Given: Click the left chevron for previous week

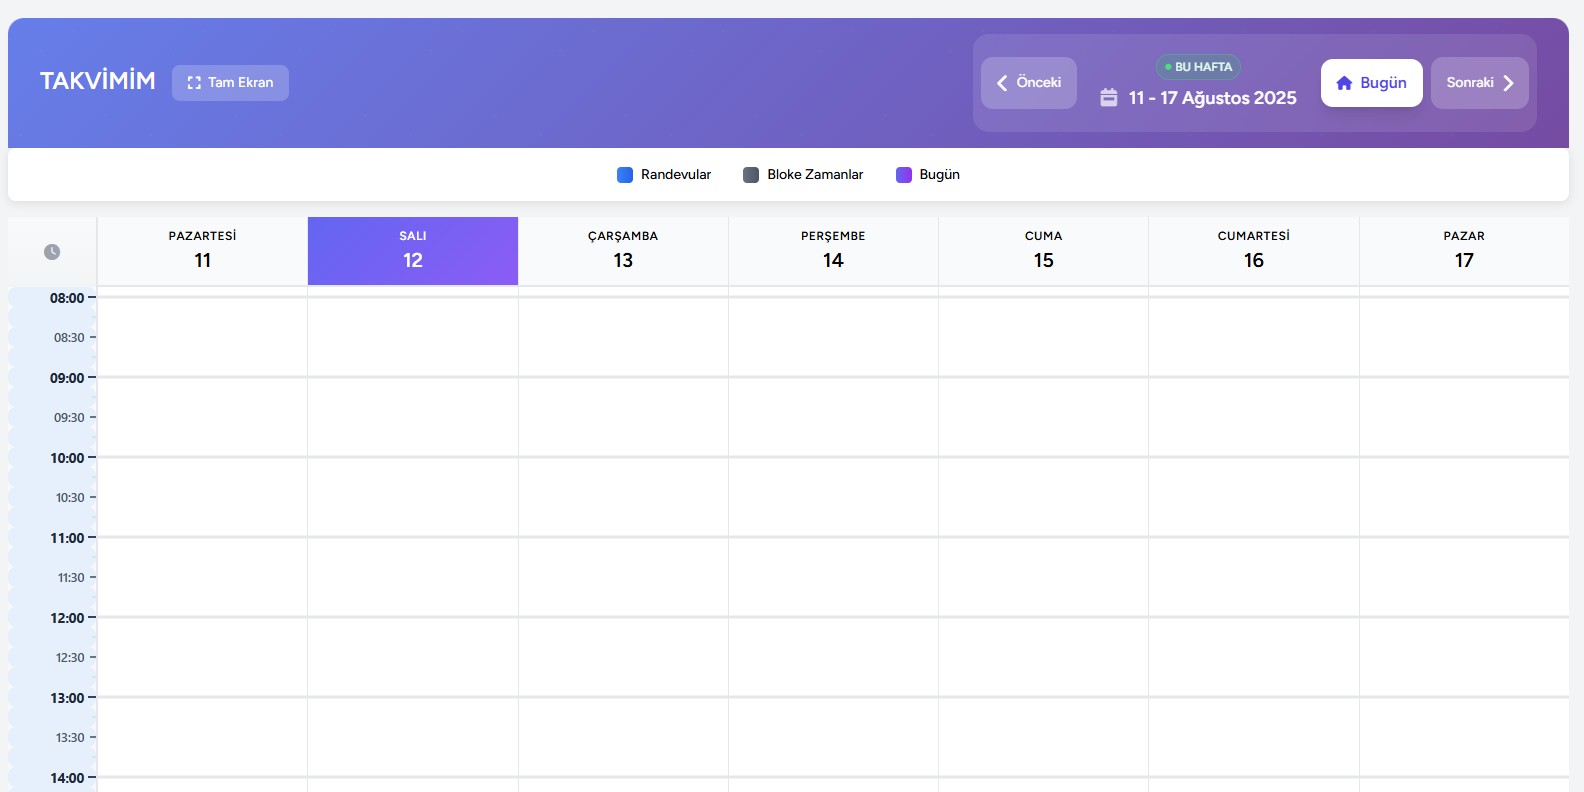Looking at the screenshot, I should pyautogui.click(x=1002, y=83).
